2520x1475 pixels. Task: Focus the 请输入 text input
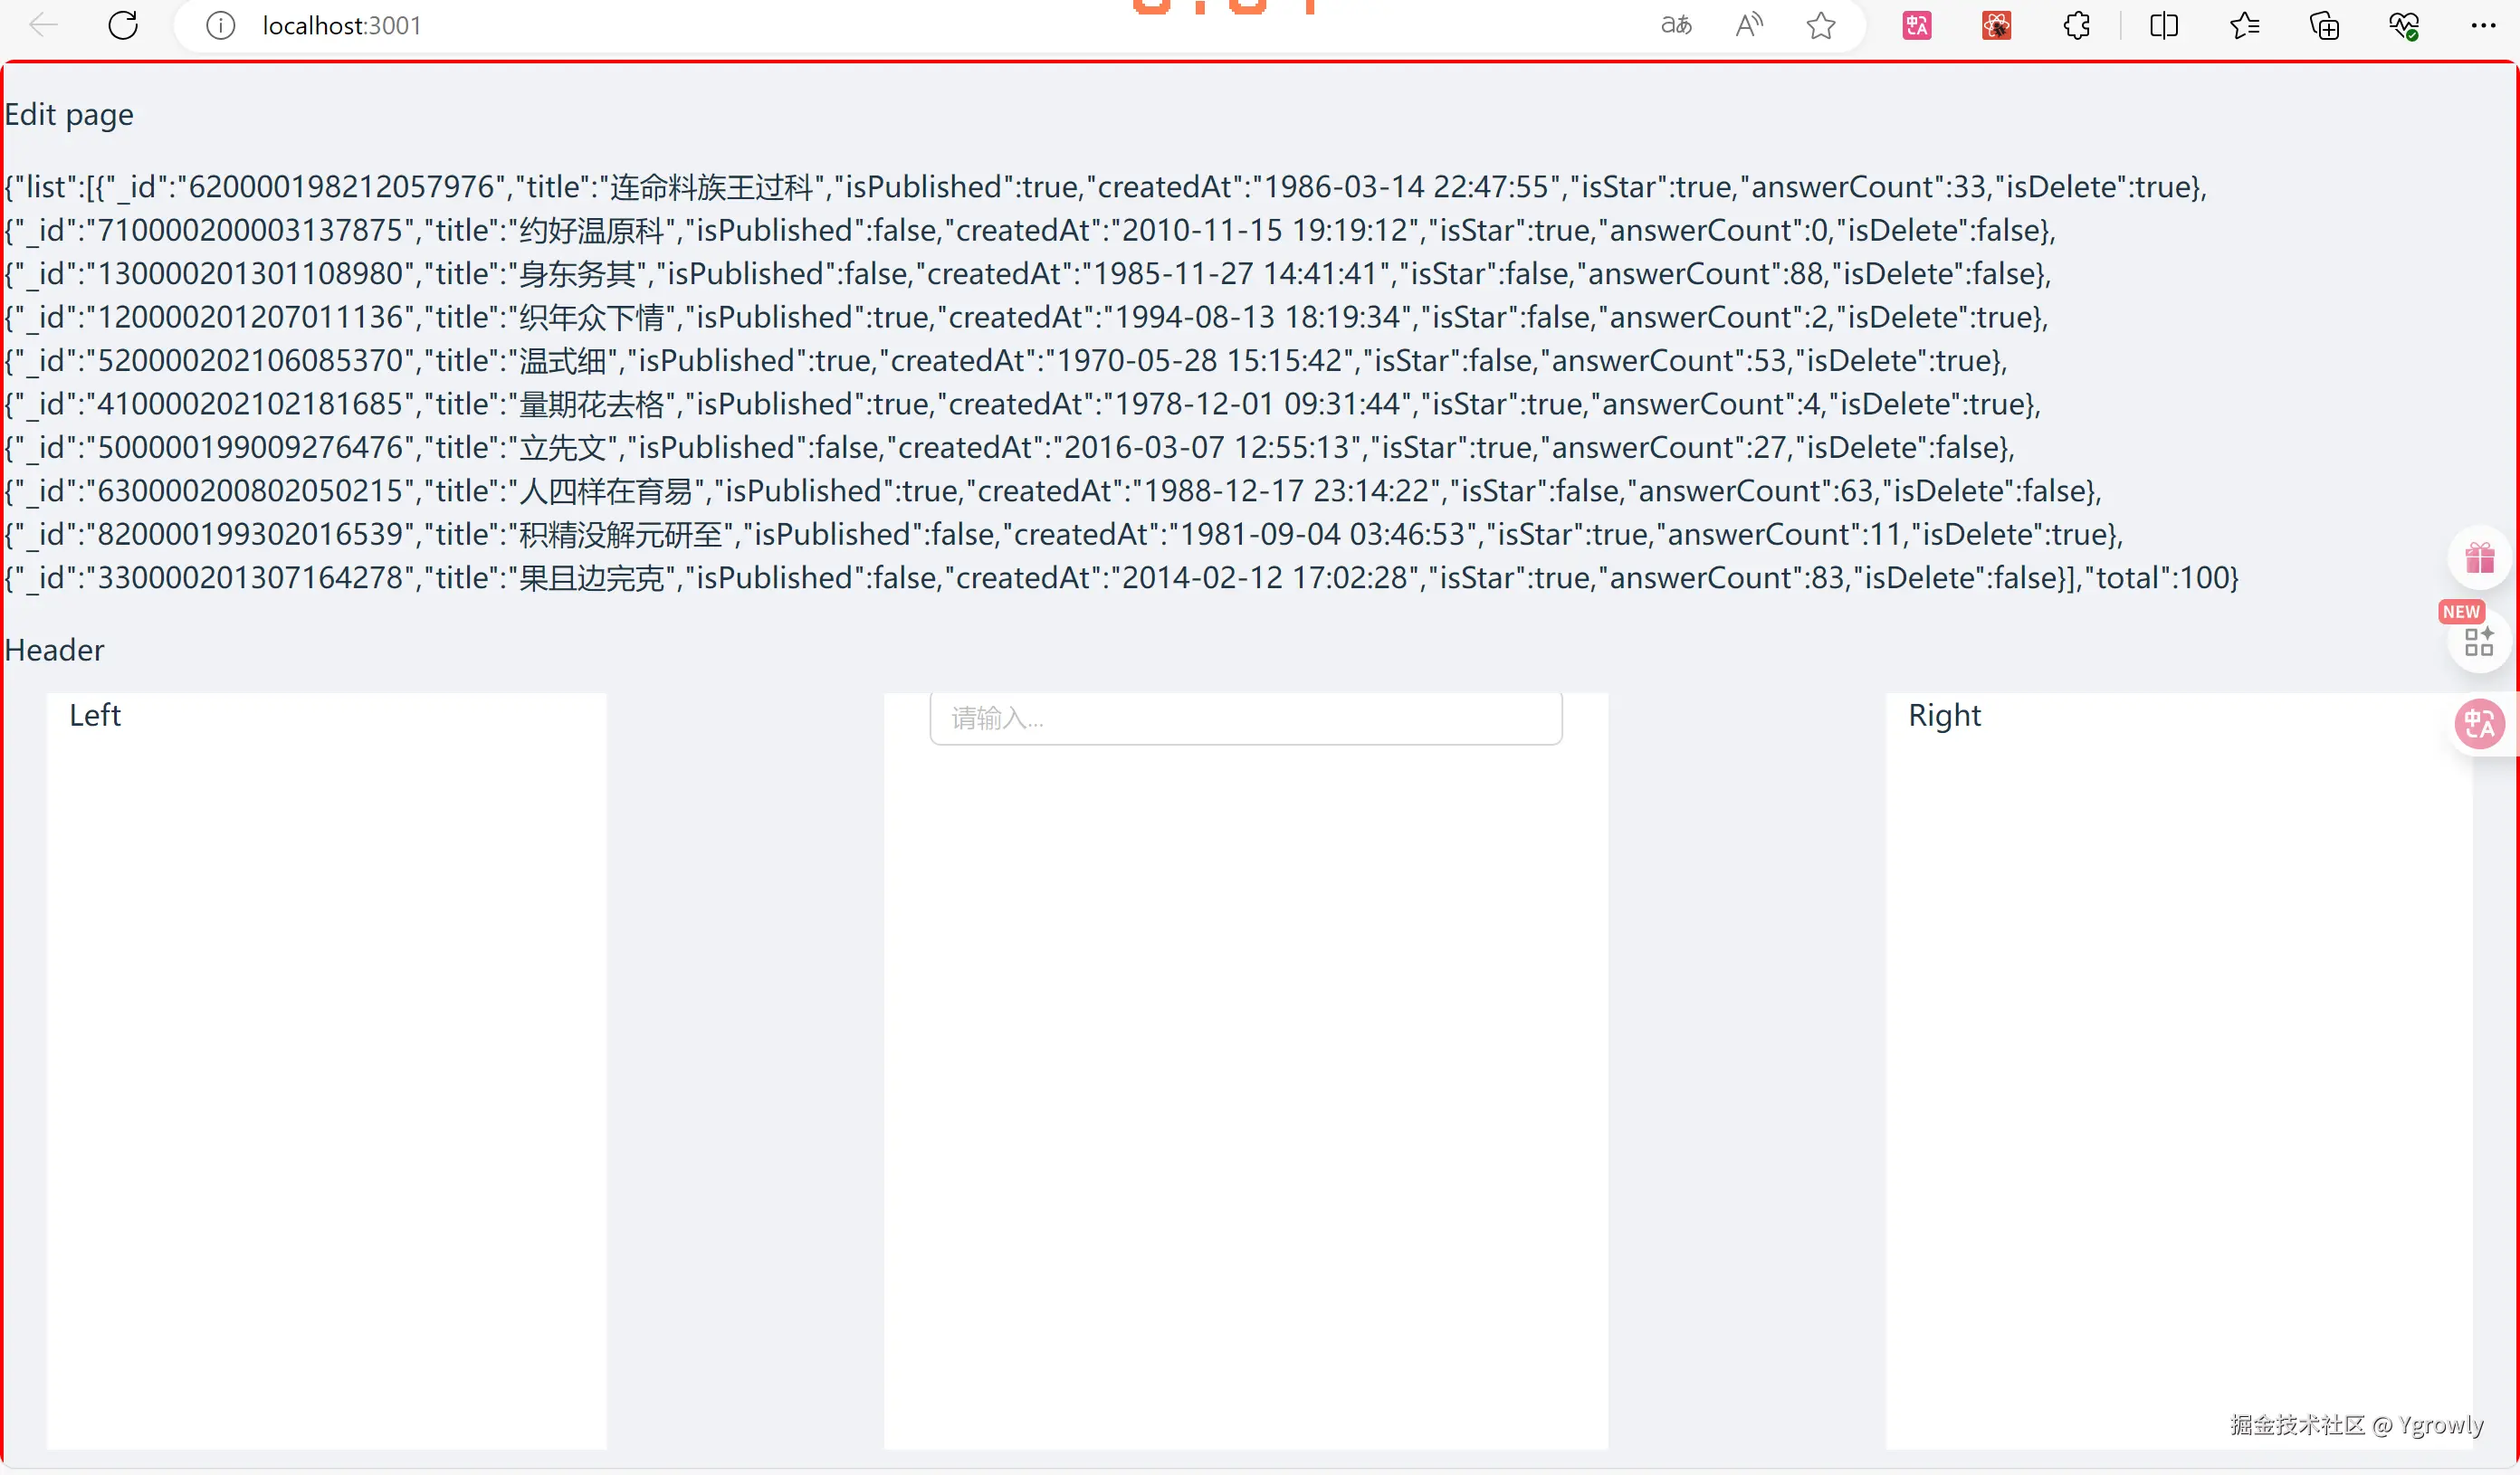tap(1245, 718)
